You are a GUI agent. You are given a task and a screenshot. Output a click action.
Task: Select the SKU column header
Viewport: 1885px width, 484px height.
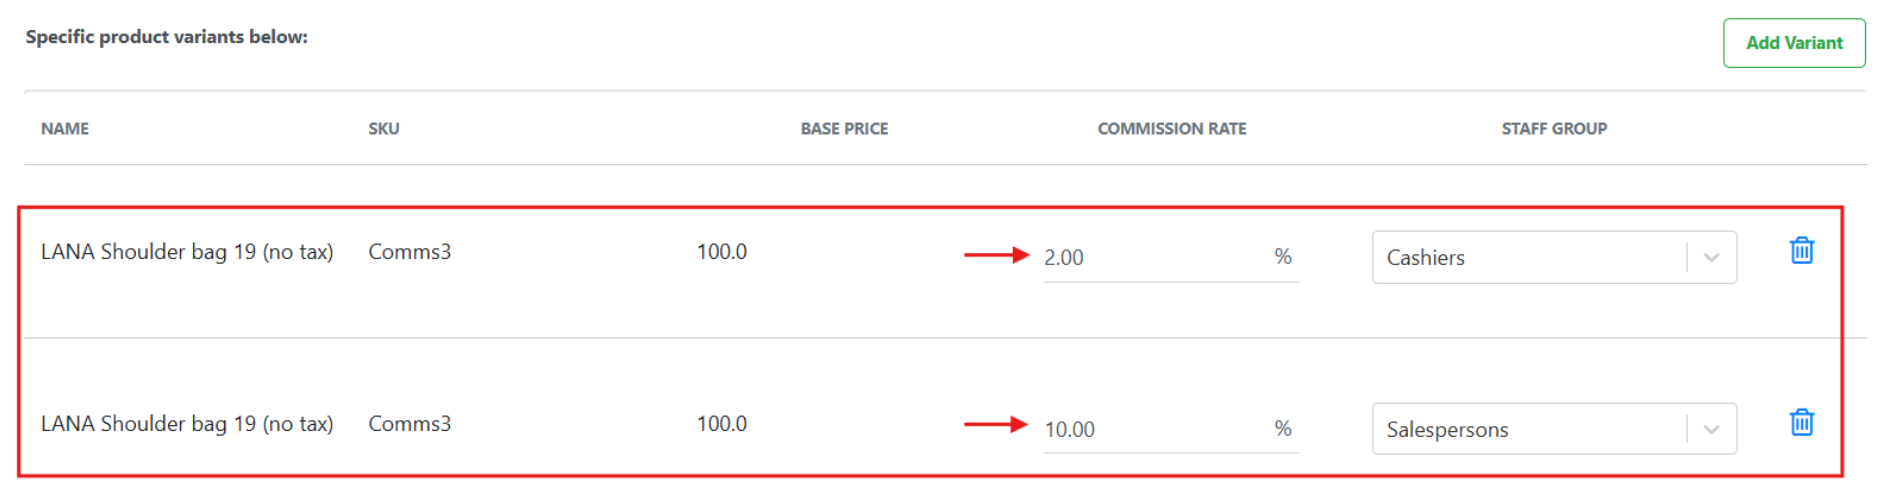pyautogui.click(x=384, y=129)
